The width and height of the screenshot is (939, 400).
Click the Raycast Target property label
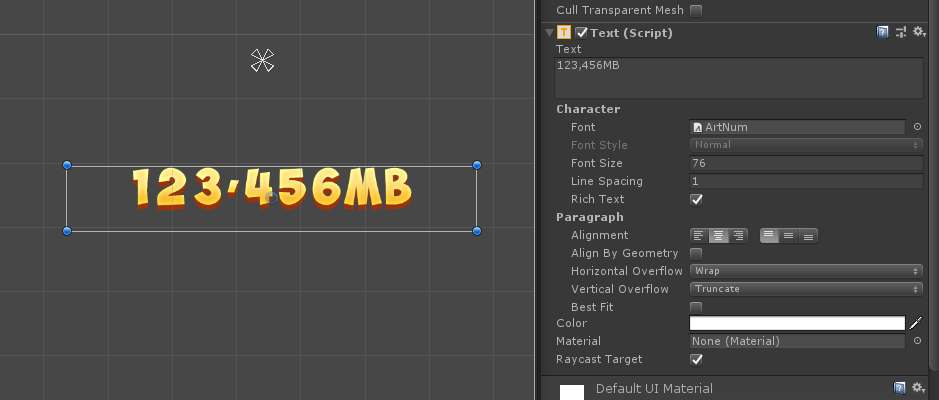pos(599,359)
